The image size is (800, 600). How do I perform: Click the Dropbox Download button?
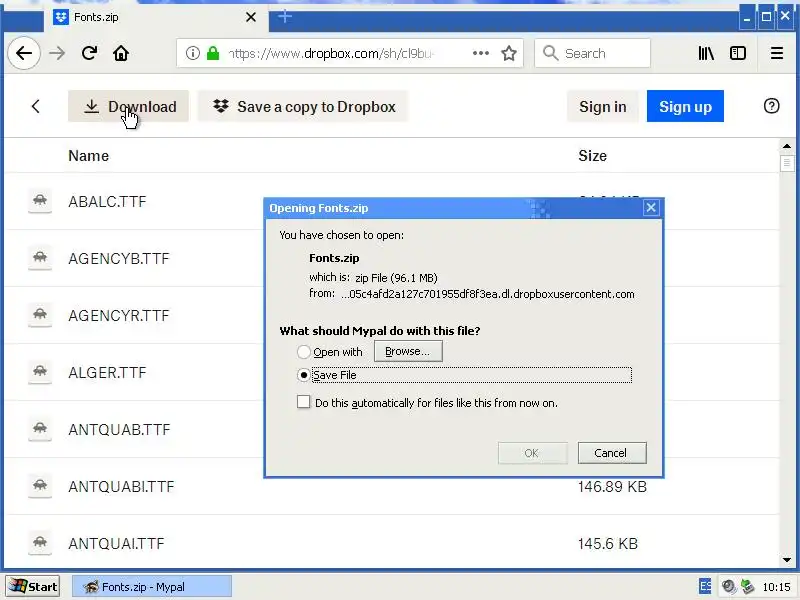click(x=128, y=106)
